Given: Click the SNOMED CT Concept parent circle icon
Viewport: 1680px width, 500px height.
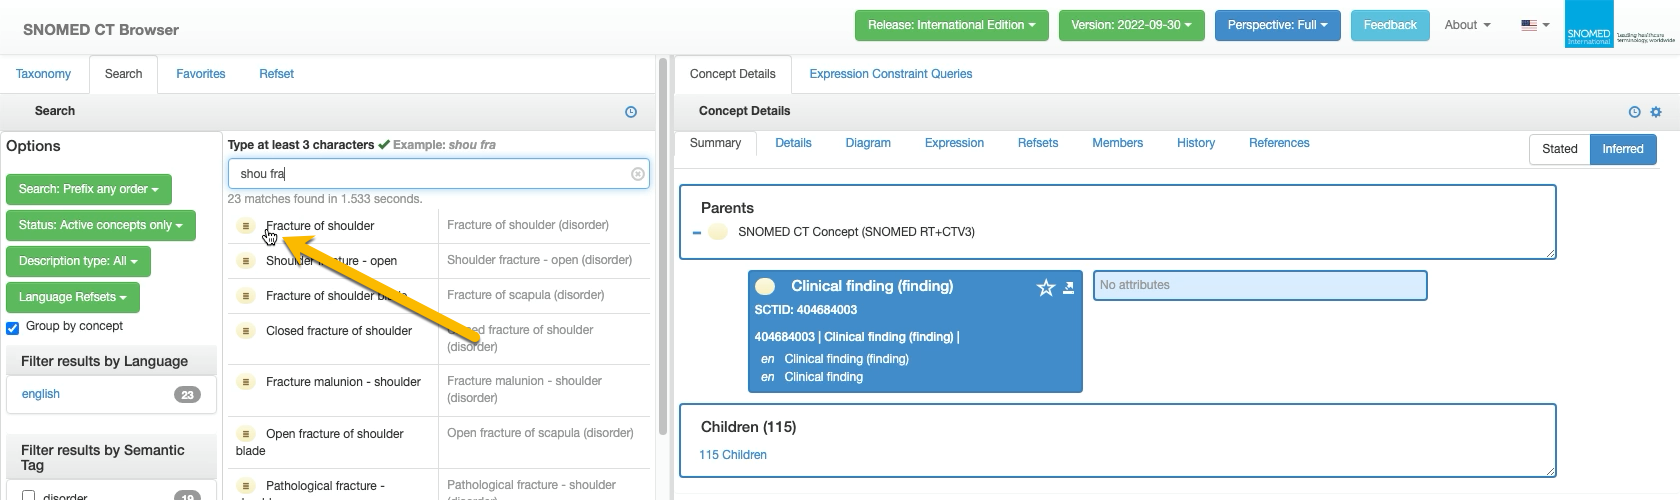Looking at the screenshot, I should tap(717, 232).
